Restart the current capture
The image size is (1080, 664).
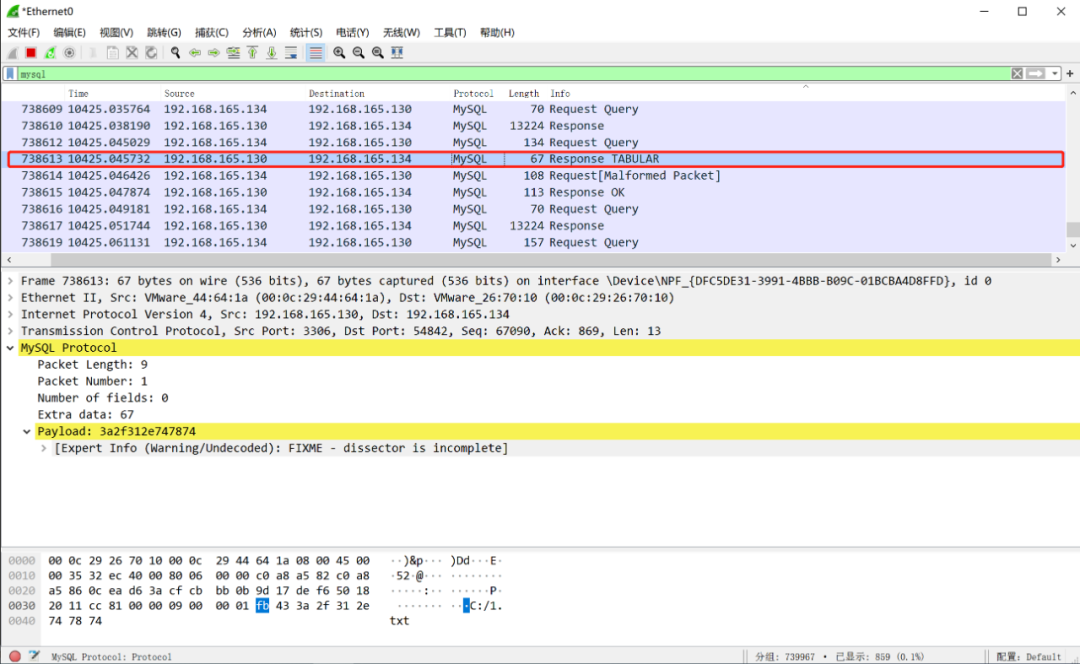(x=50, y=53)
